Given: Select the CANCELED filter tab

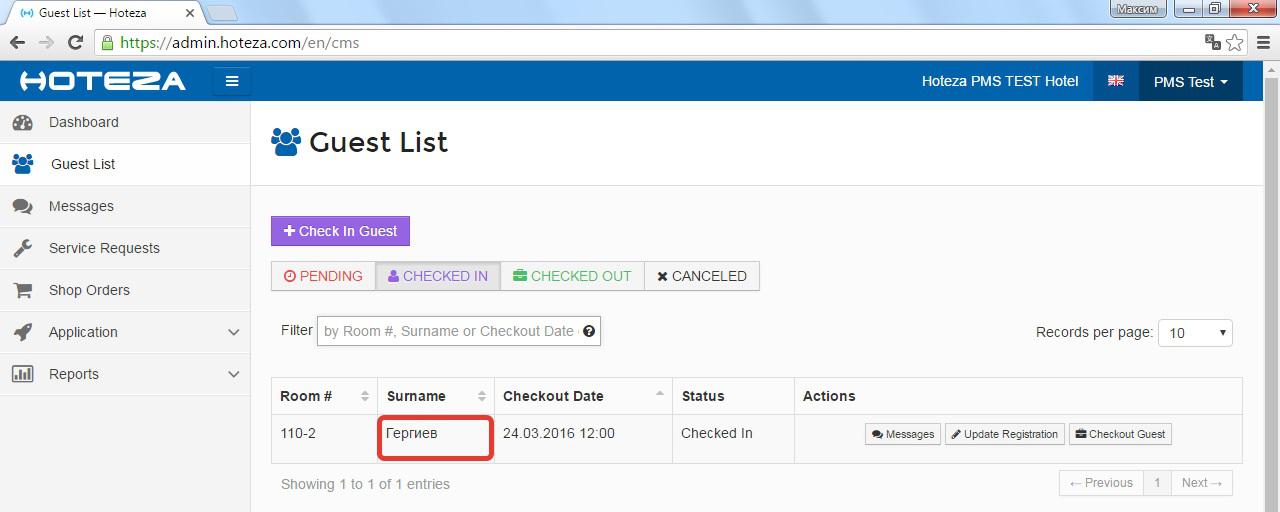Looking at the screenshot, I should point(702,276).
